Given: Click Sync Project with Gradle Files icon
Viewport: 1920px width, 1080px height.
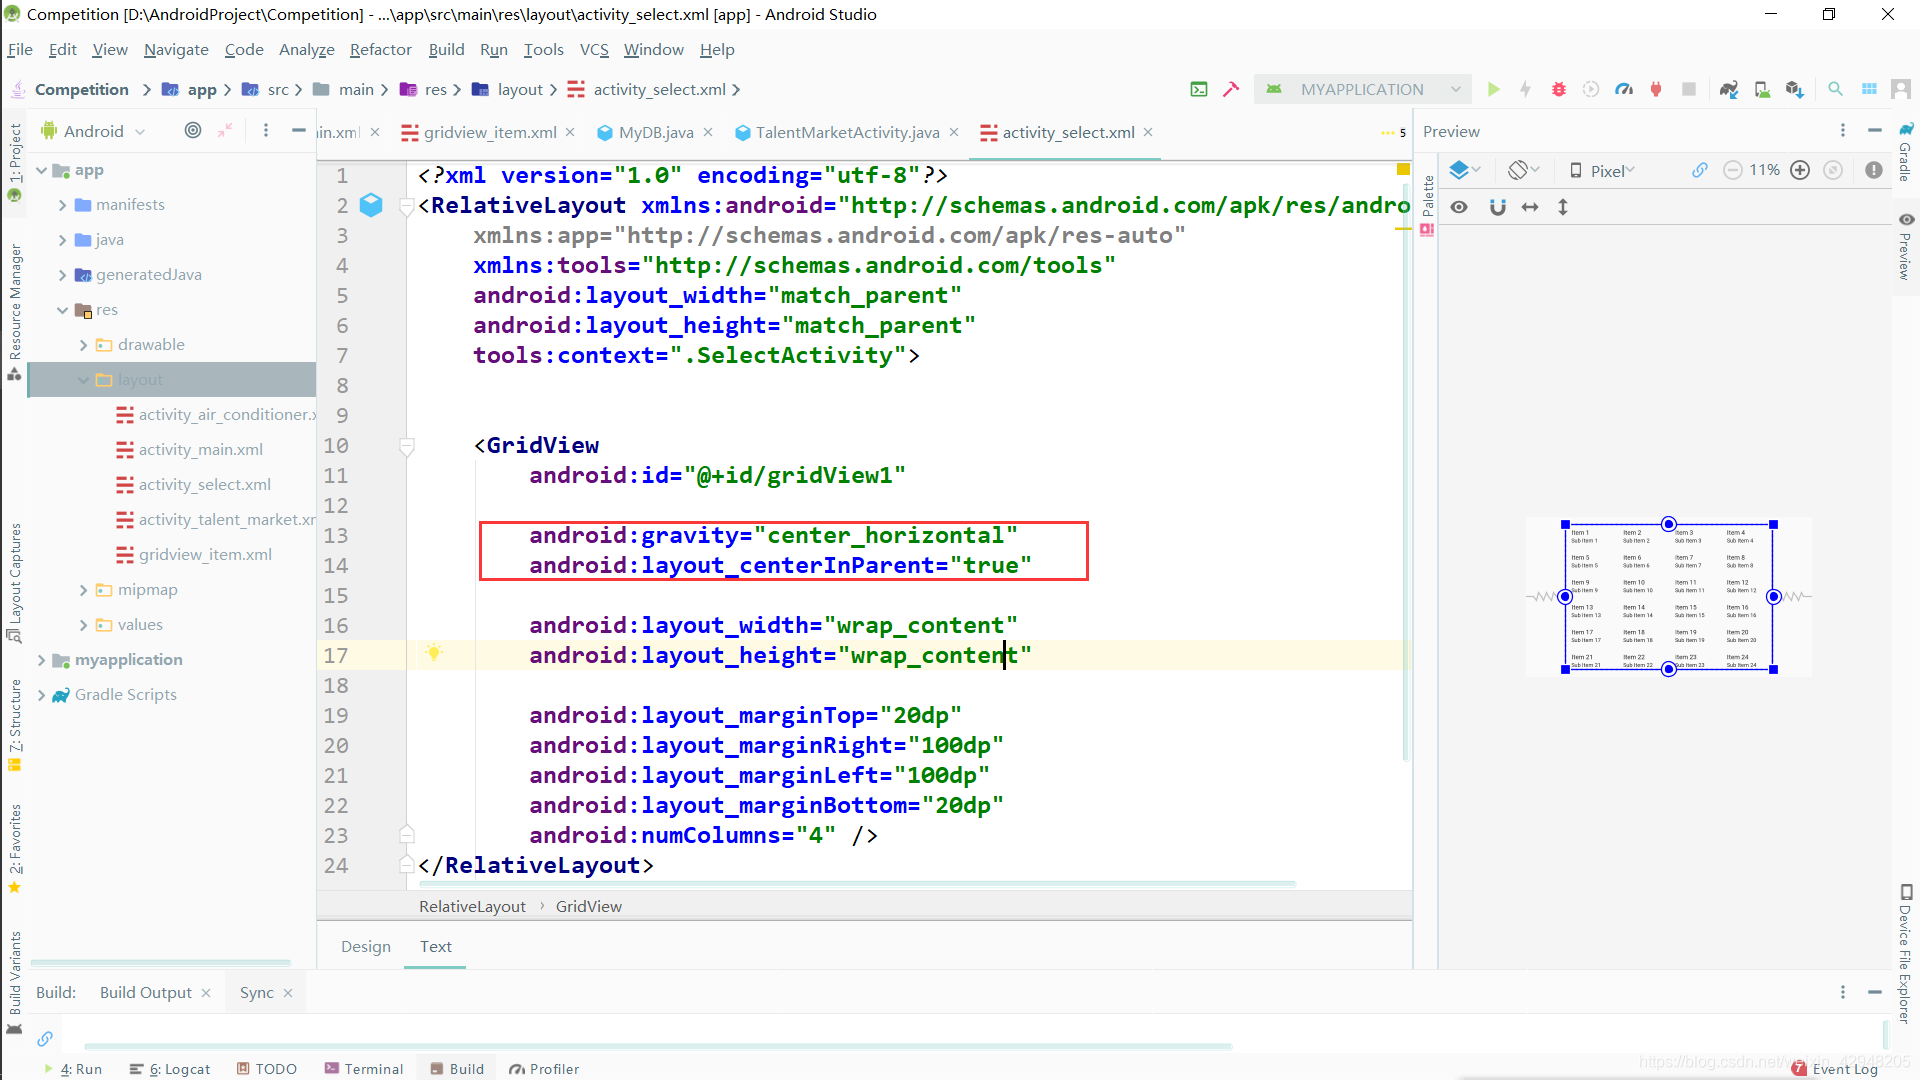Looking at the screenshot, I should [1729, 90].
